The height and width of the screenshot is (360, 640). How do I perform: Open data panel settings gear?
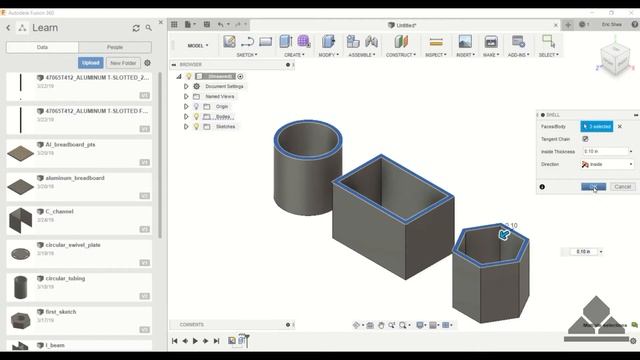(147, 63)
